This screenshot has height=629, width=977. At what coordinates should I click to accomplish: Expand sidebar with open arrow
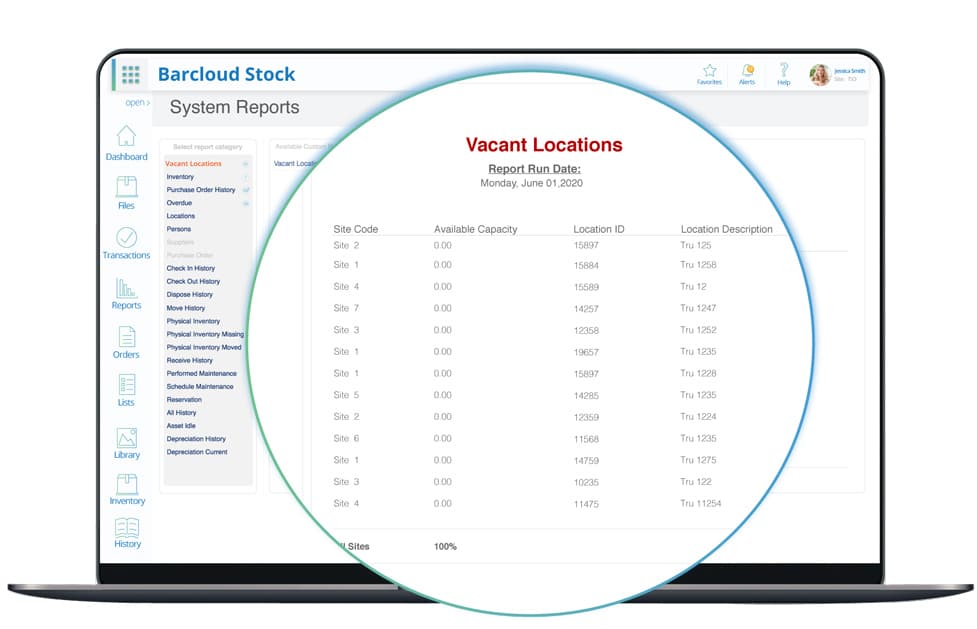(x=138, y=102)
